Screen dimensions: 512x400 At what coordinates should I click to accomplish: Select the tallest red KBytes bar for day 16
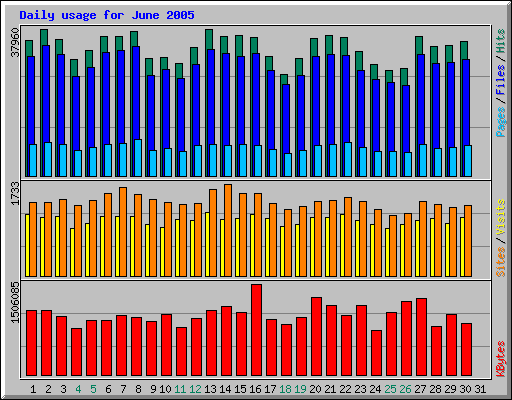256,330
